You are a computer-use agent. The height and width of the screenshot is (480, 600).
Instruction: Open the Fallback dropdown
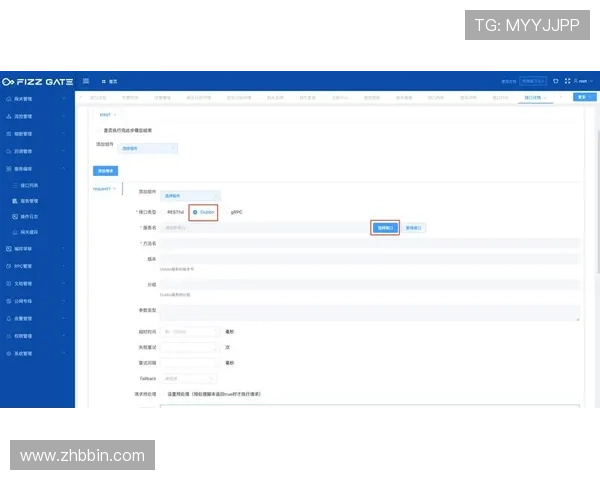189,379
